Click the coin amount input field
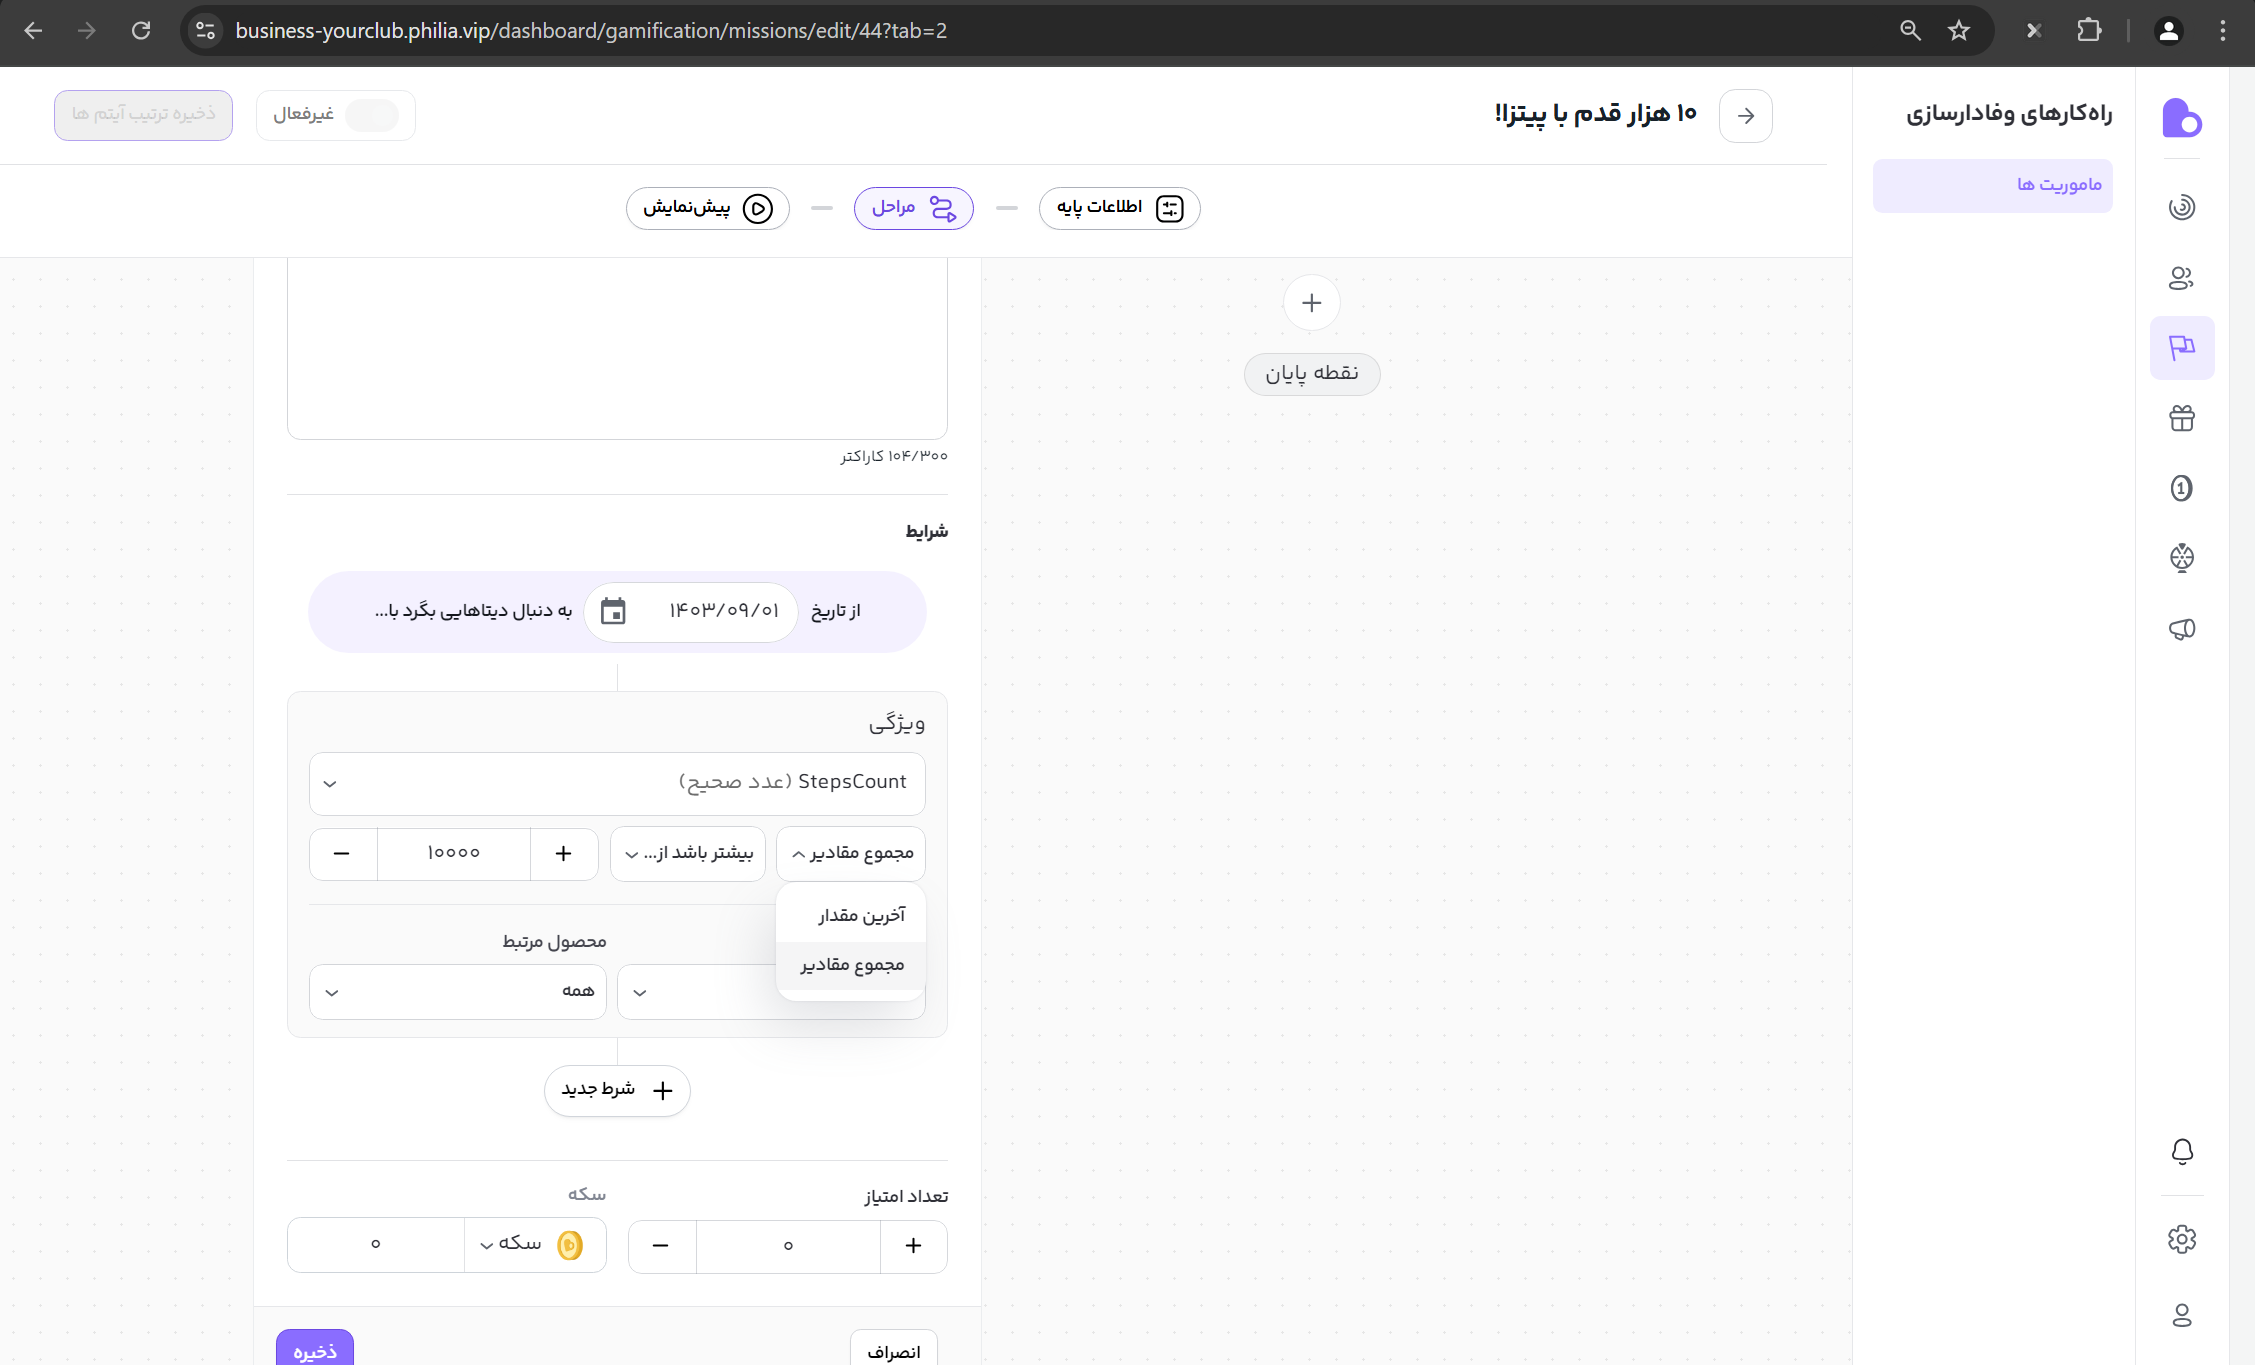Screen dimensions: 2255x1365 376,1245
